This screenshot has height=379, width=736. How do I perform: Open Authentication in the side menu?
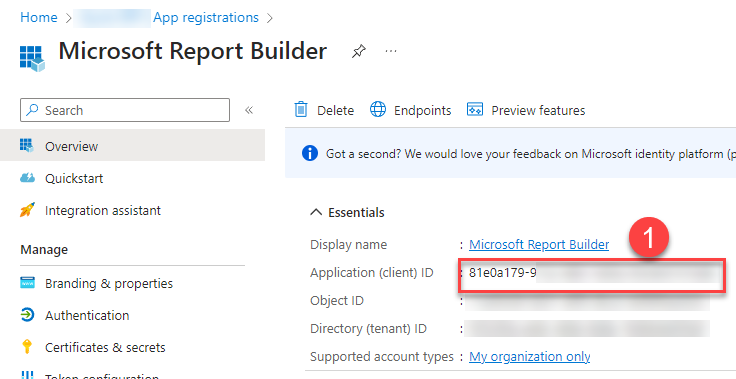click(x=87, y=316)
